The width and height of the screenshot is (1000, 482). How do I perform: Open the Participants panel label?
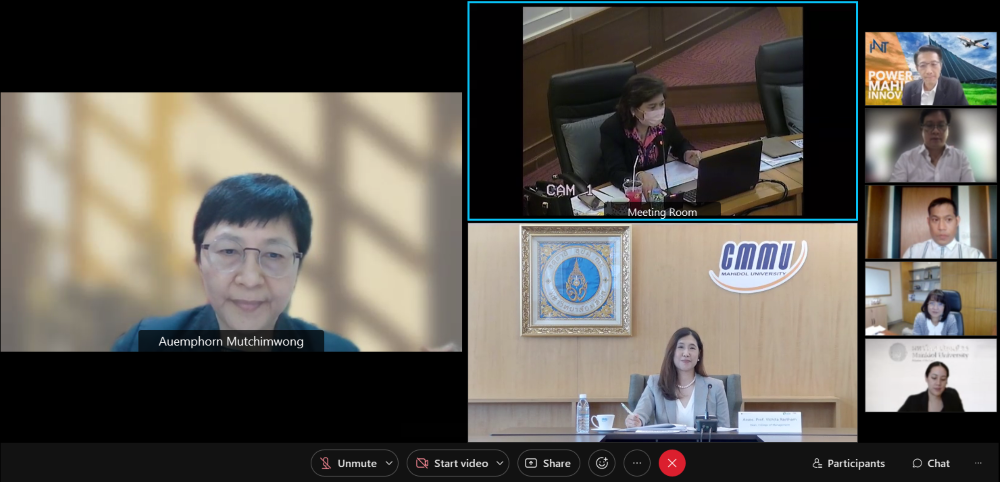pos(856,463)
